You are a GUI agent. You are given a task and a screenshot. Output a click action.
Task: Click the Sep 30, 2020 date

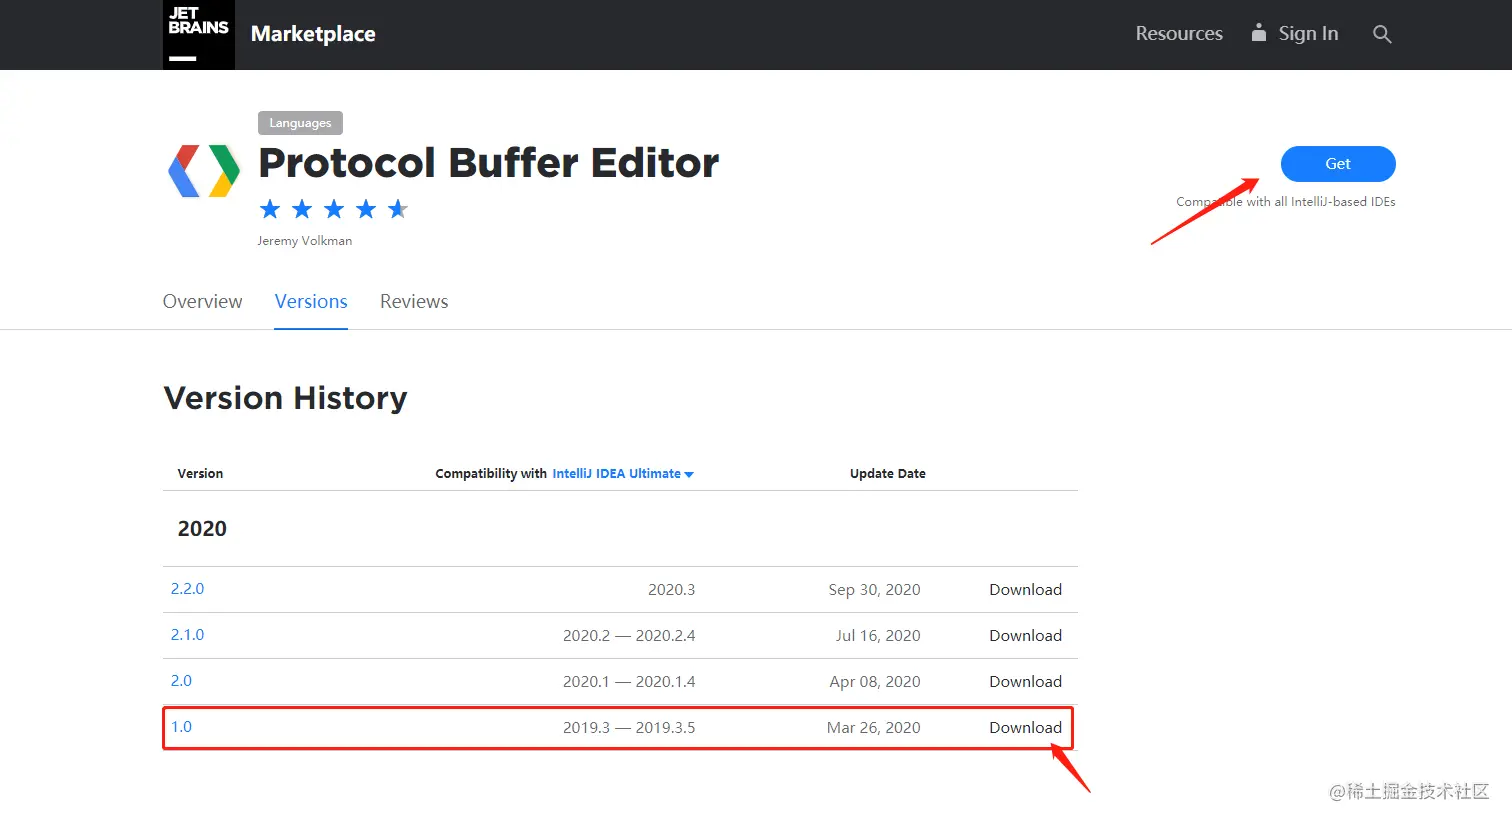coord(874,590)
